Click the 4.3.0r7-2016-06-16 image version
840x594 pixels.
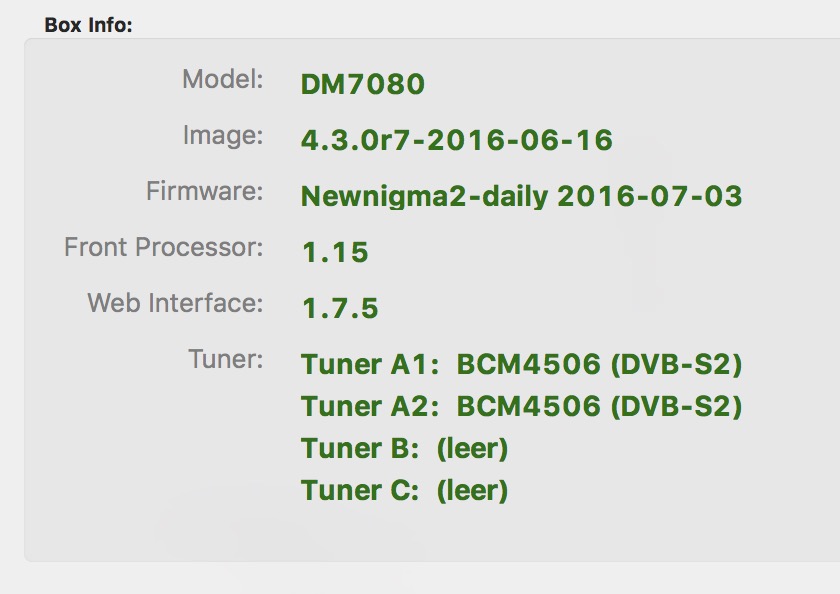[456, 140]
